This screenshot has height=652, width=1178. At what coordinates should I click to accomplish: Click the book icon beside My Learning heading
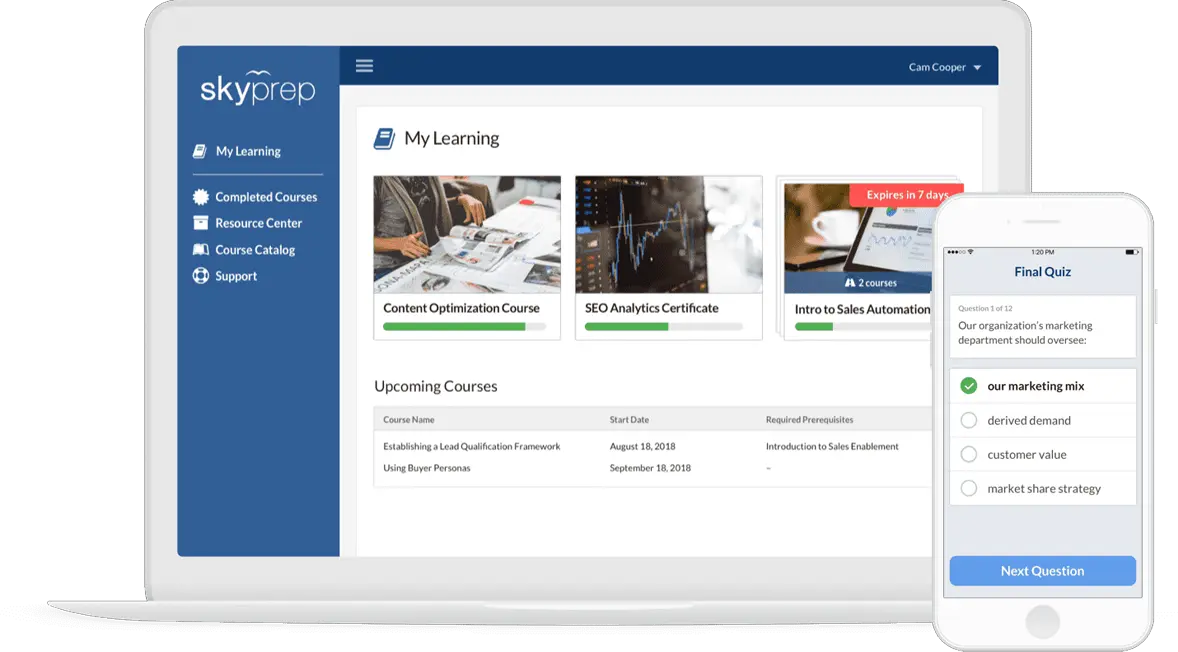point(384,138)
